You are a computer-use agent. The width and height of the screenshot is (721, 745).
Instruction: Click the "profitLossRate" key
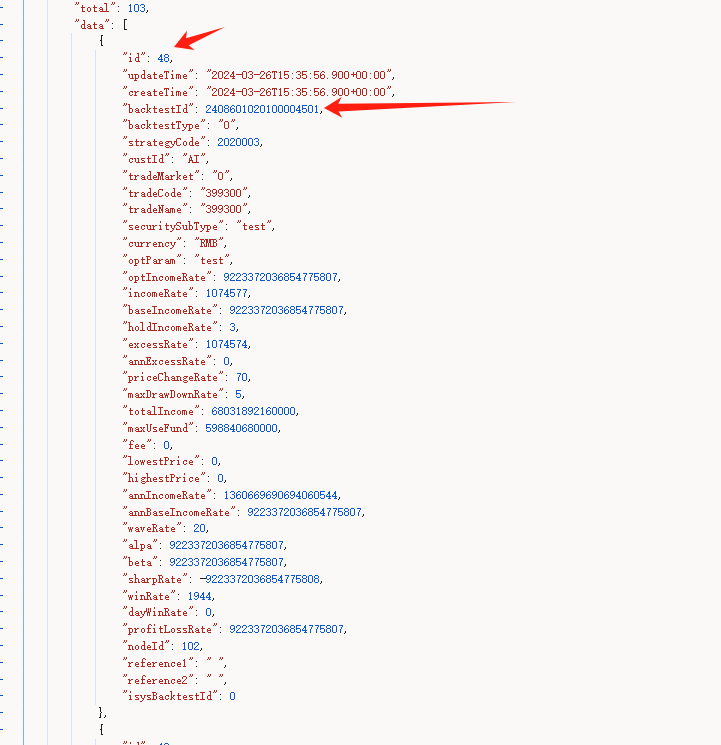pyautogui.click(x=170, y=630)
